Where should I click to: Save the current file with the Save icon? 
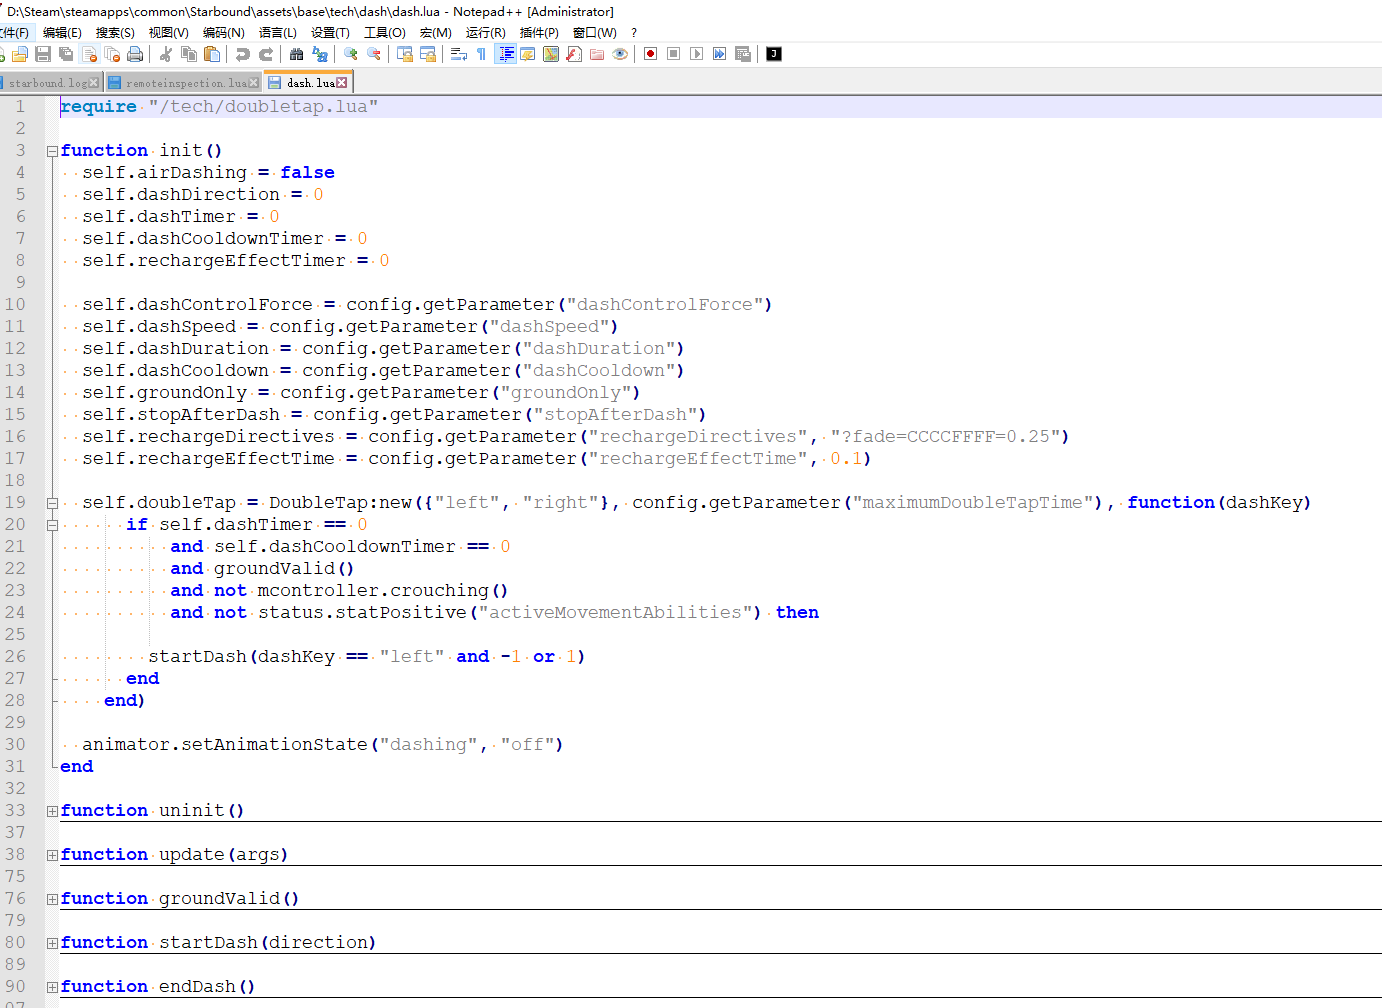[x=43, y=54]
